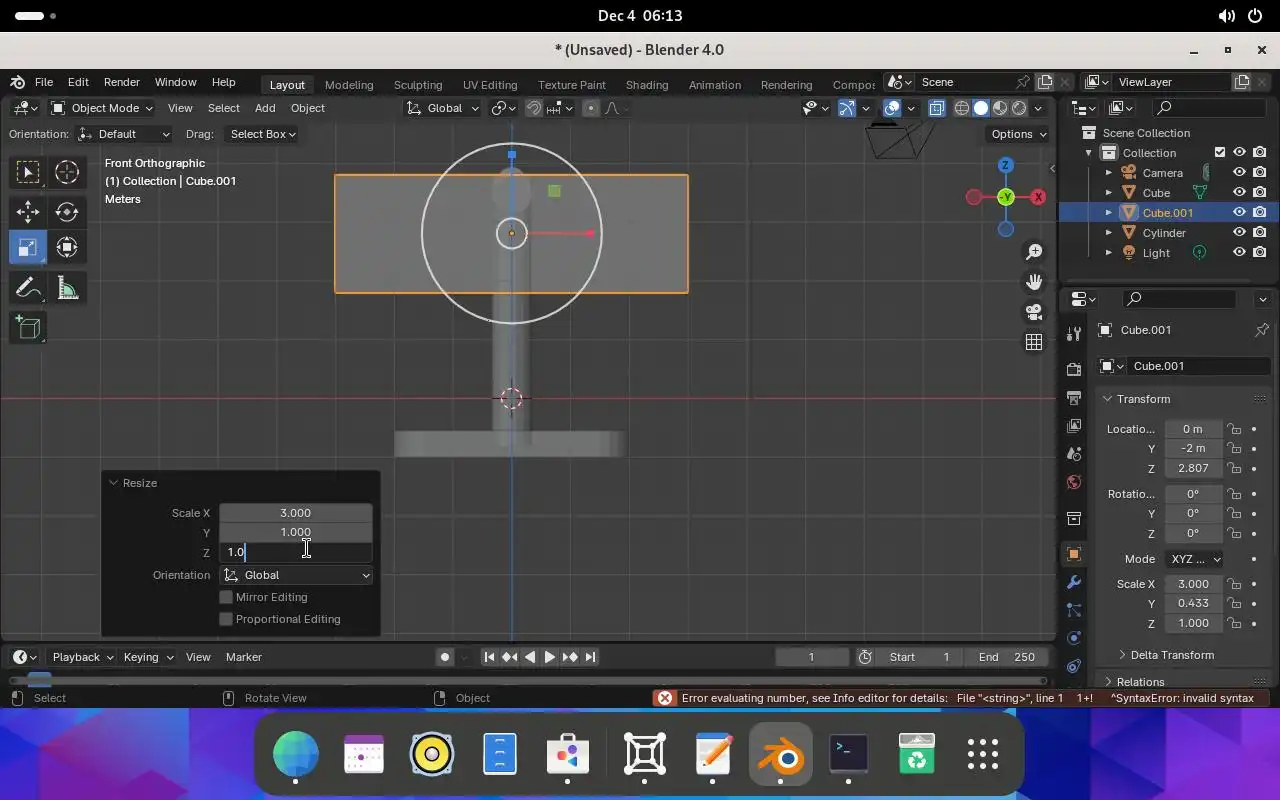Enable the Mirror Editing checkbox
Viewport: 1280px width, 800px height.
tap(226, 597)
